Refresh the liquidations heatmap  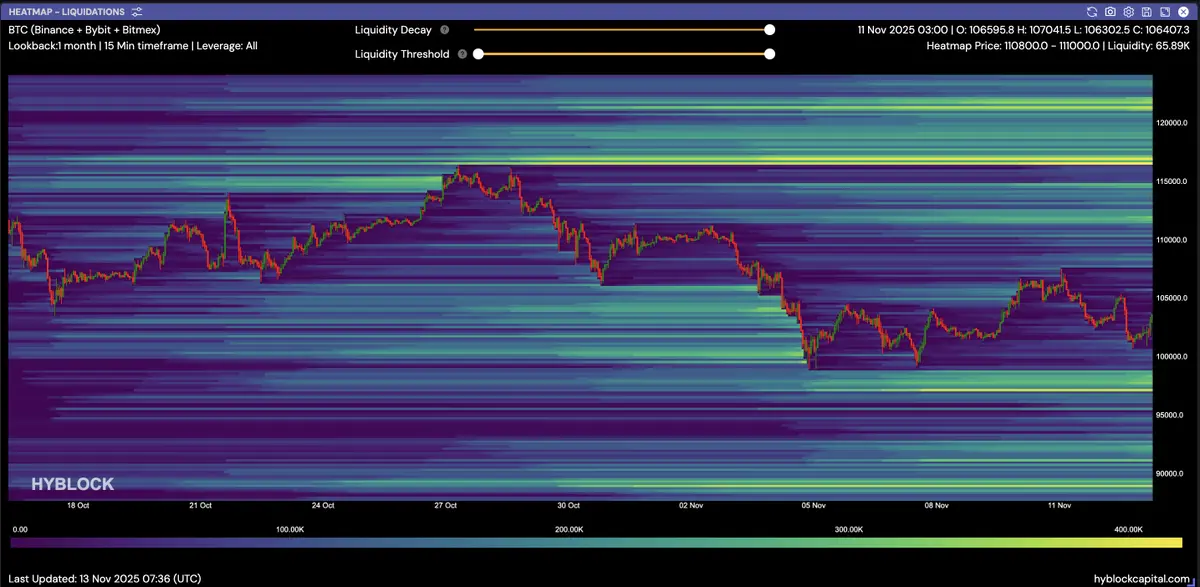(x=1092, y=12)
